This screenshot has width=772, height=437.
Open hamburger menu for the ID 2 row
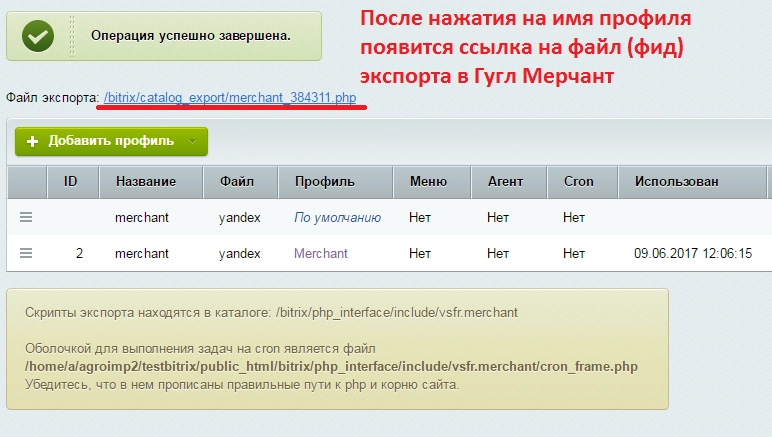pyautogui.click(x=26, y=253)
